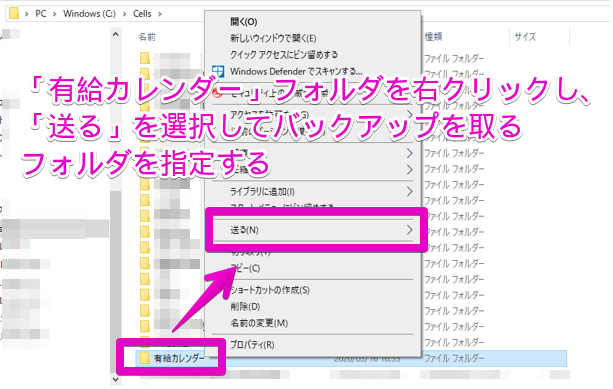Select ショートカットの作成(S)
This screenshot has width=613, height=389.
point(270,290)
